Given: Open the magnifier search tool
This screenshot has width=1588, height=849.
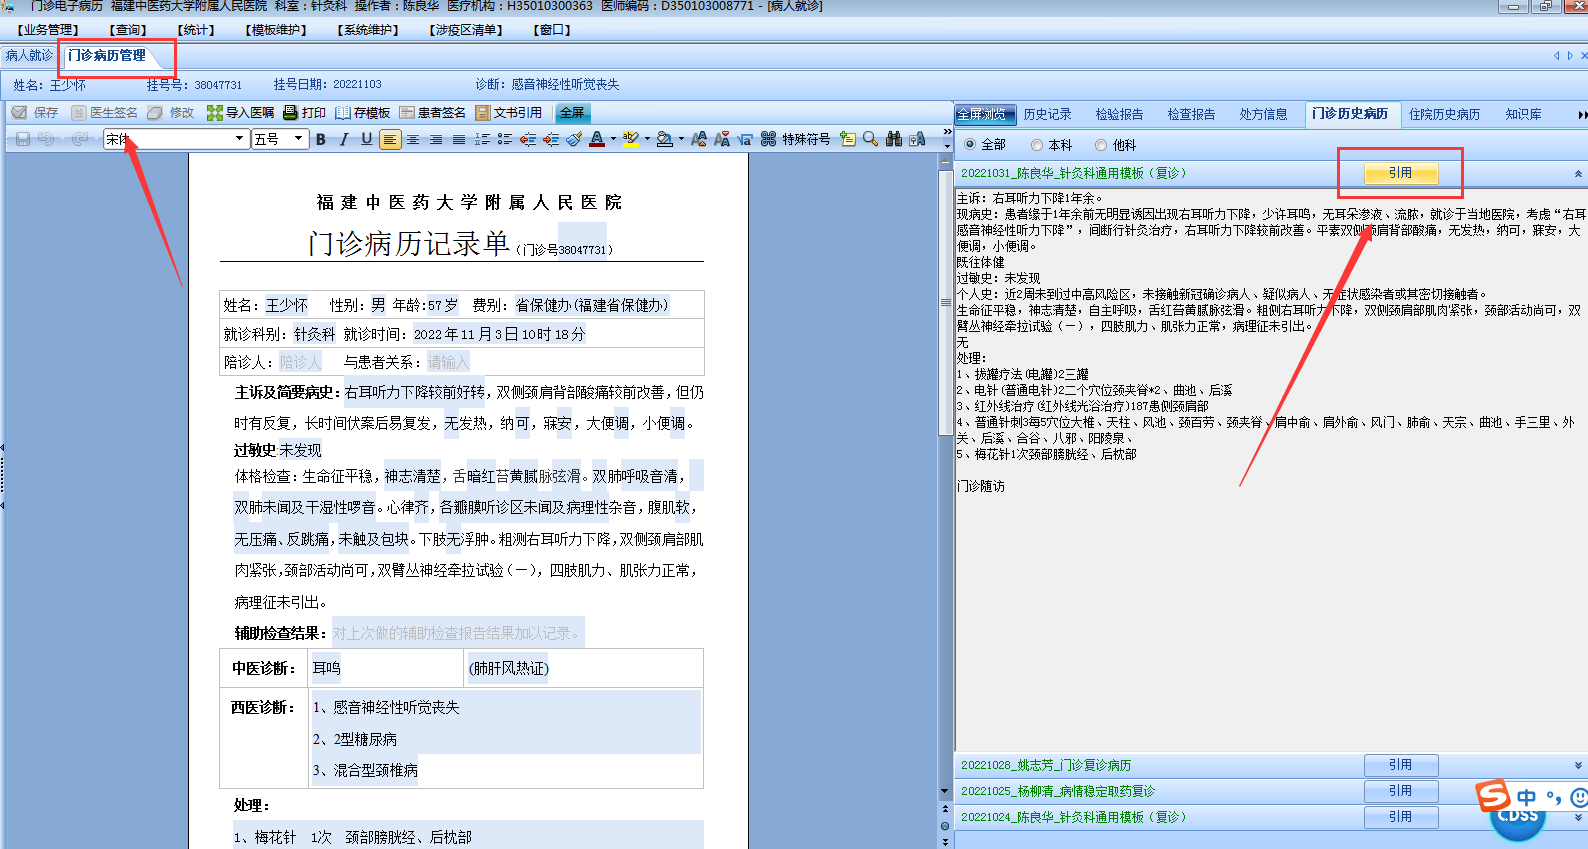Looking at the screenshot, I should pyautogui.click(x=871, y=139).
